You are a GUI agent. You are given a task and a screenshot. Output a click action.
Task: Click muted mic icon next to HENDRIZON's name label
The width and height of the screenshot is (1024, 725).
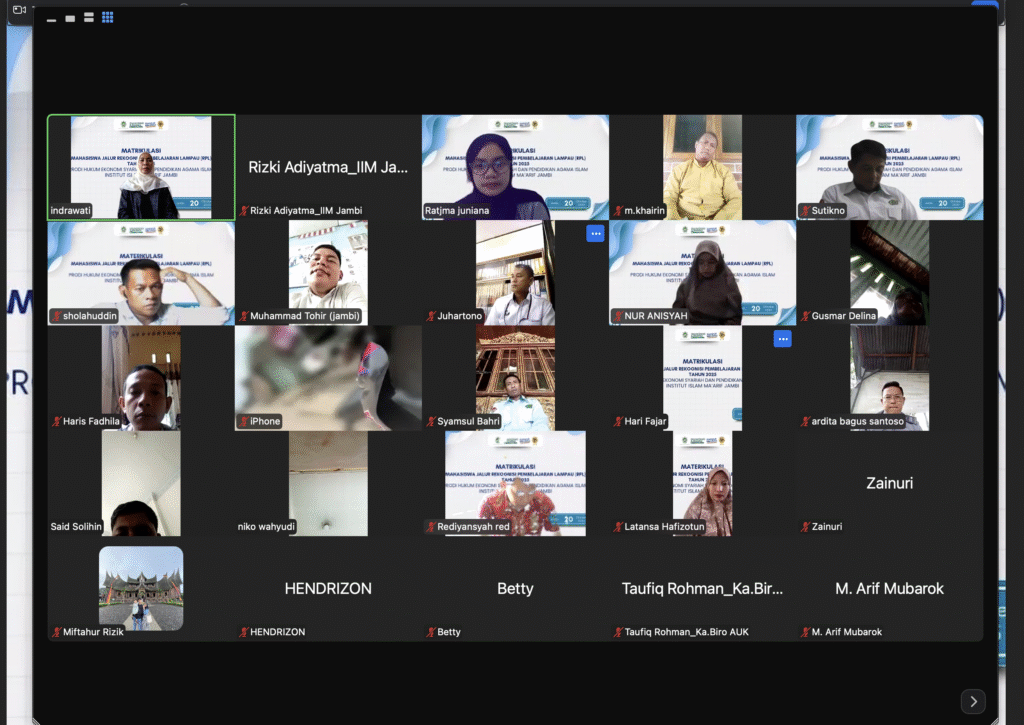point(244,632)
